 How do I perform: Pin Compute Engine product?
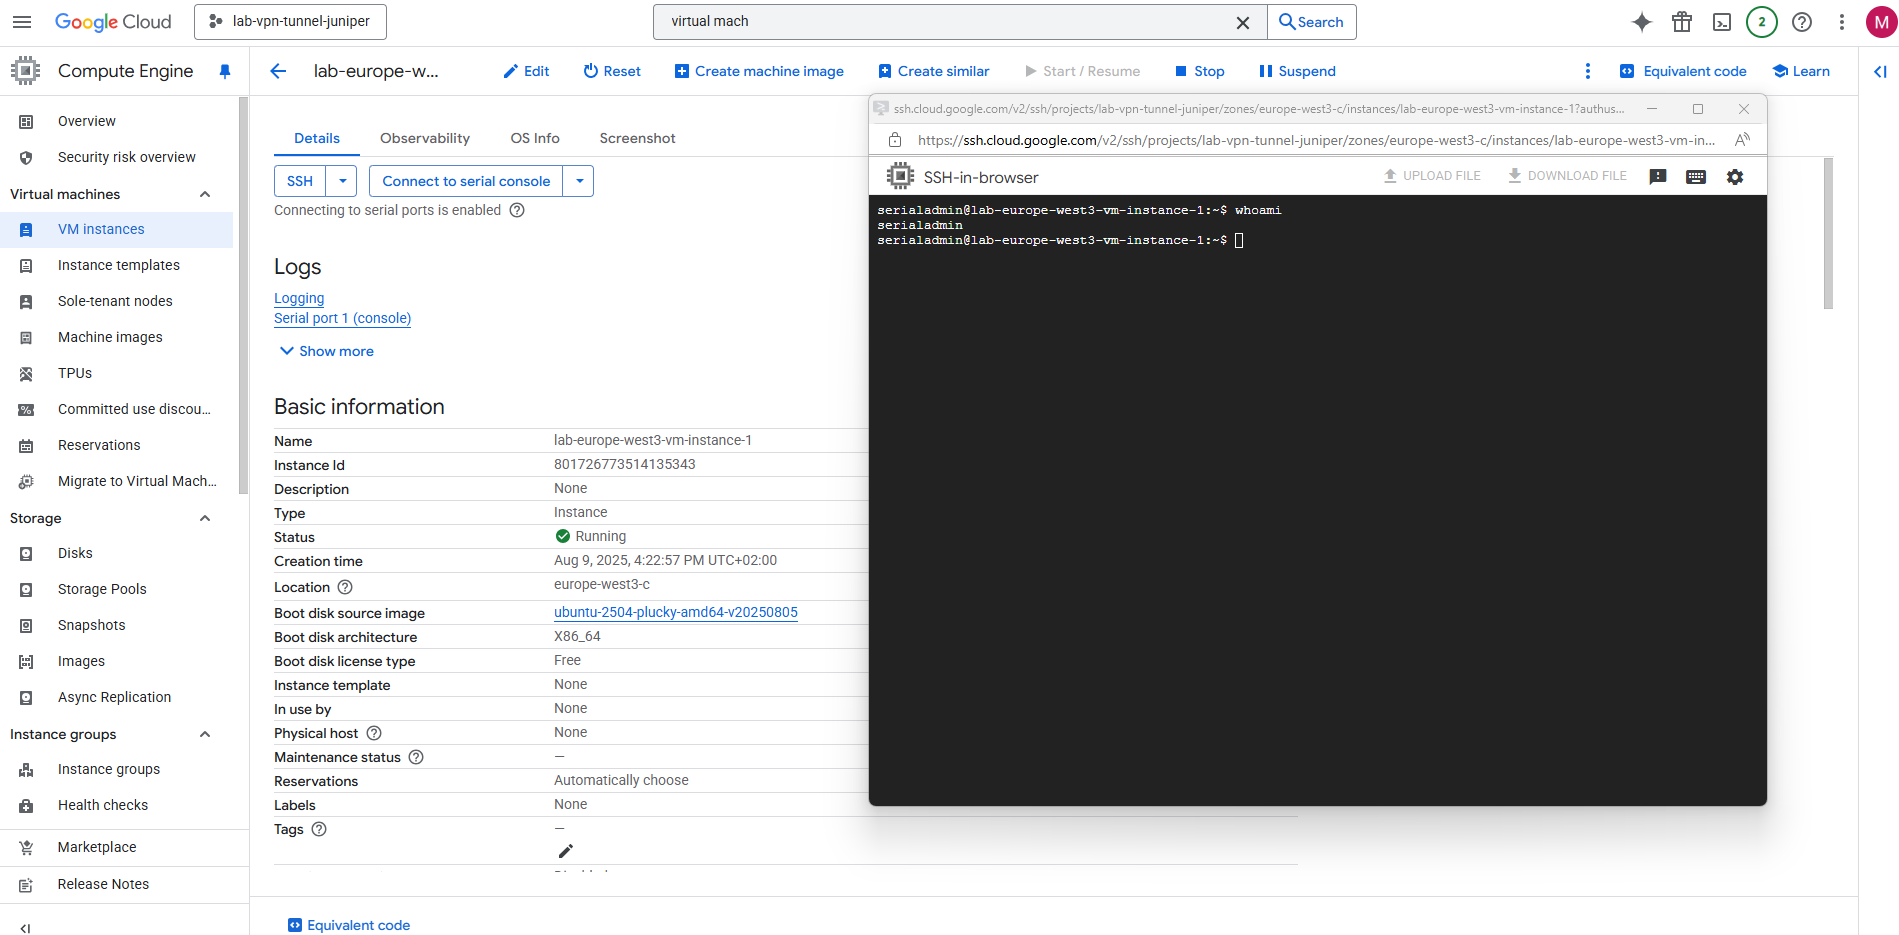pos(225,71)
